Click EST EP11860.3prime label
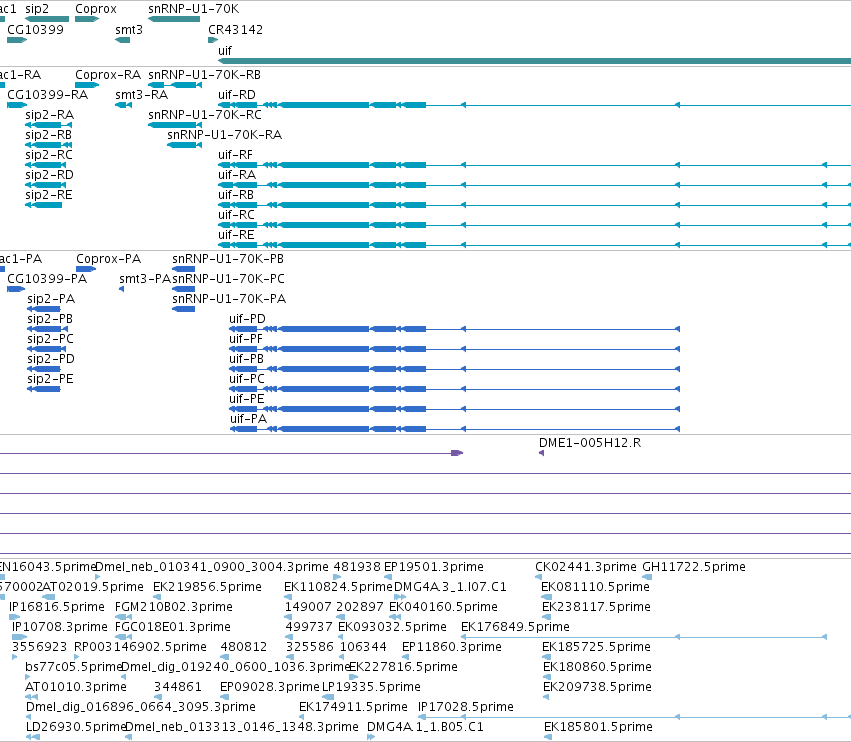Screen dimensions: 851x742 coord(452,647)
